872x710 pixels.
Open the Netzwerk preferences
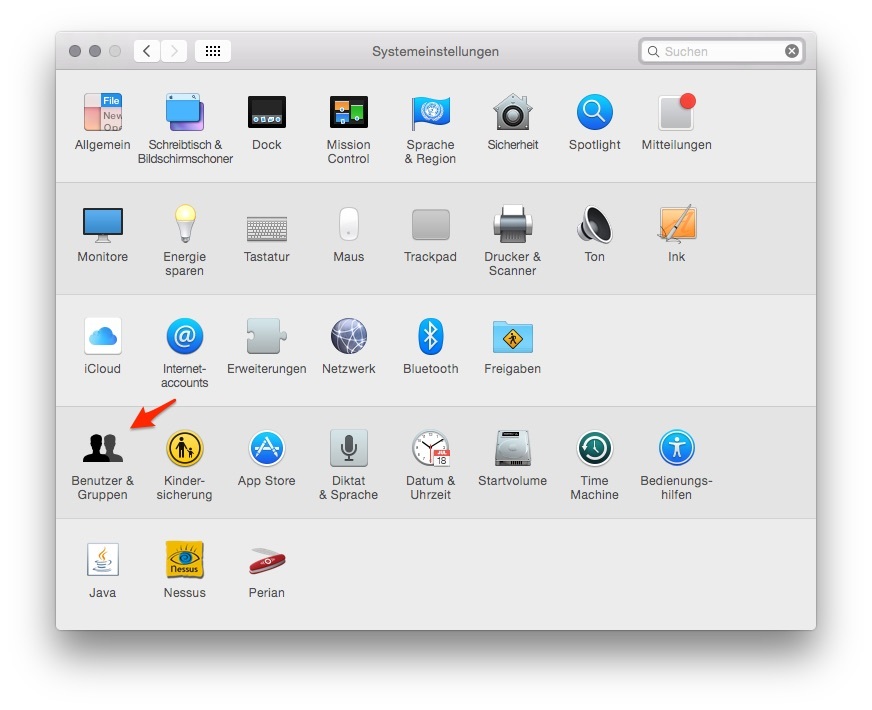(x=348, y=337)
